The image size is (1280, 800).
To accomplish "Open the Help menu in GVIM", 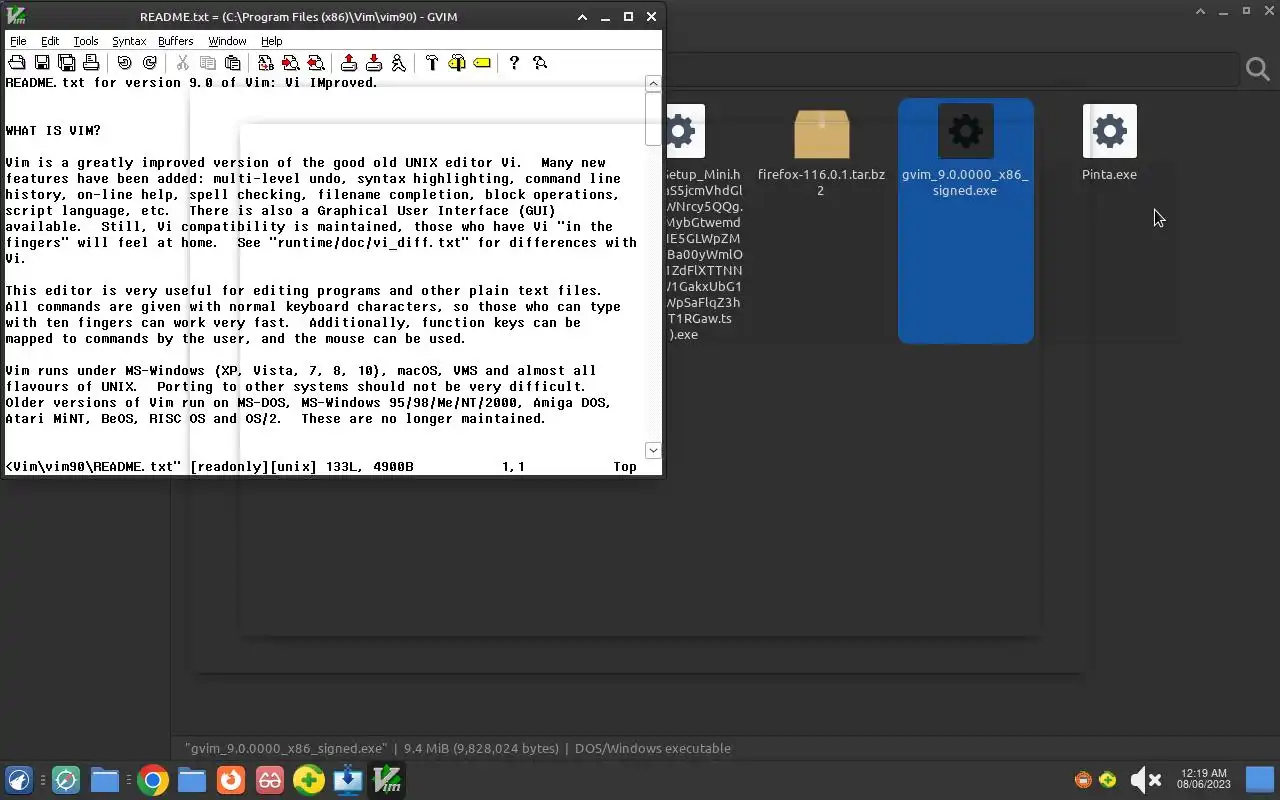I will coord(271,41).
